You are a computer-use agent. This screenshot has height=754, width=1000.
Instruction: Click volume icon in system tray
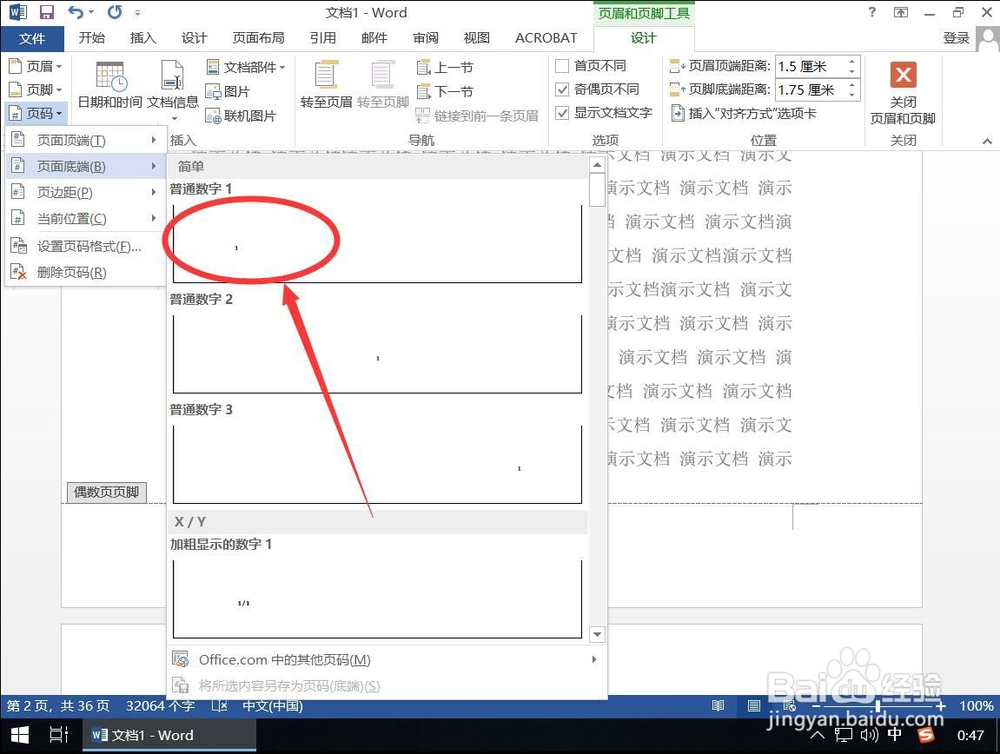[x=869, y=735]
